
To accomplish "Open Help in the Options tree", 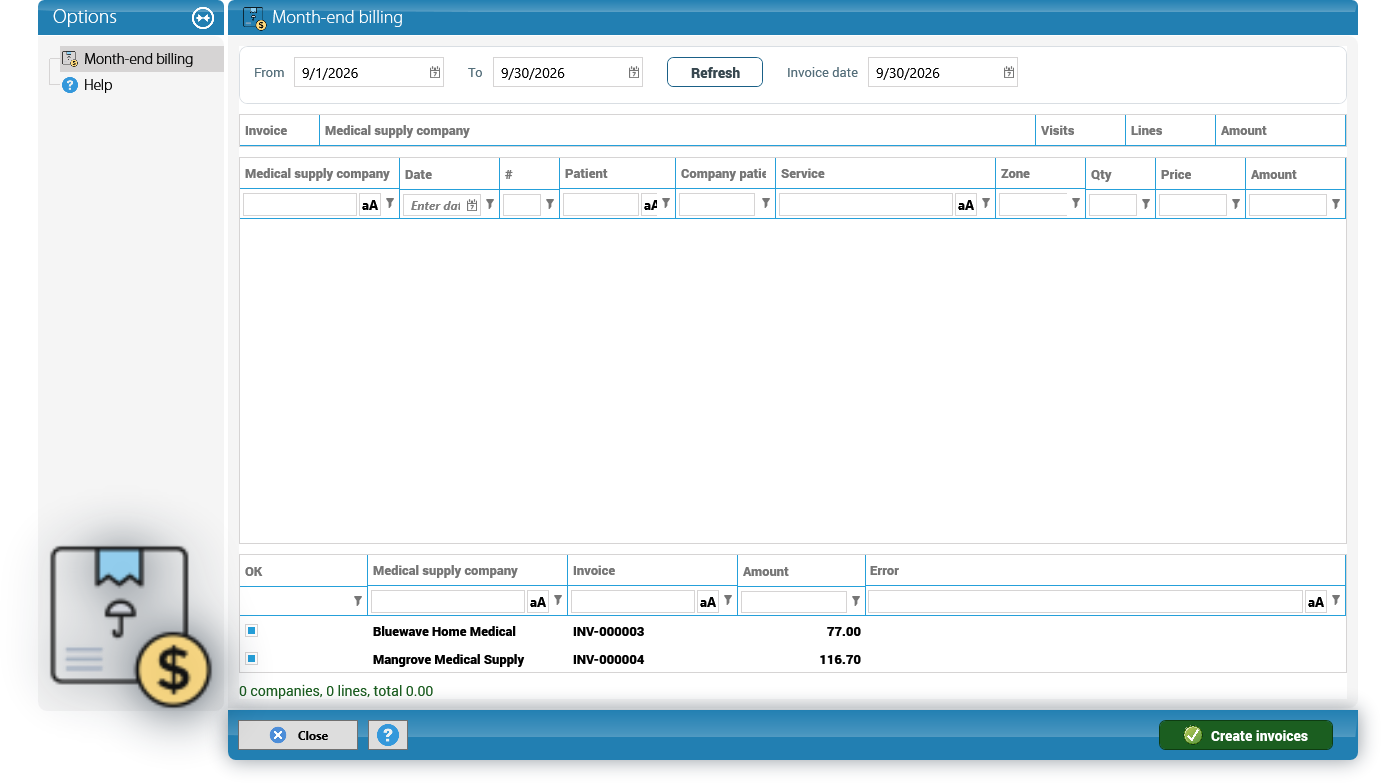I will pos(98,85).
